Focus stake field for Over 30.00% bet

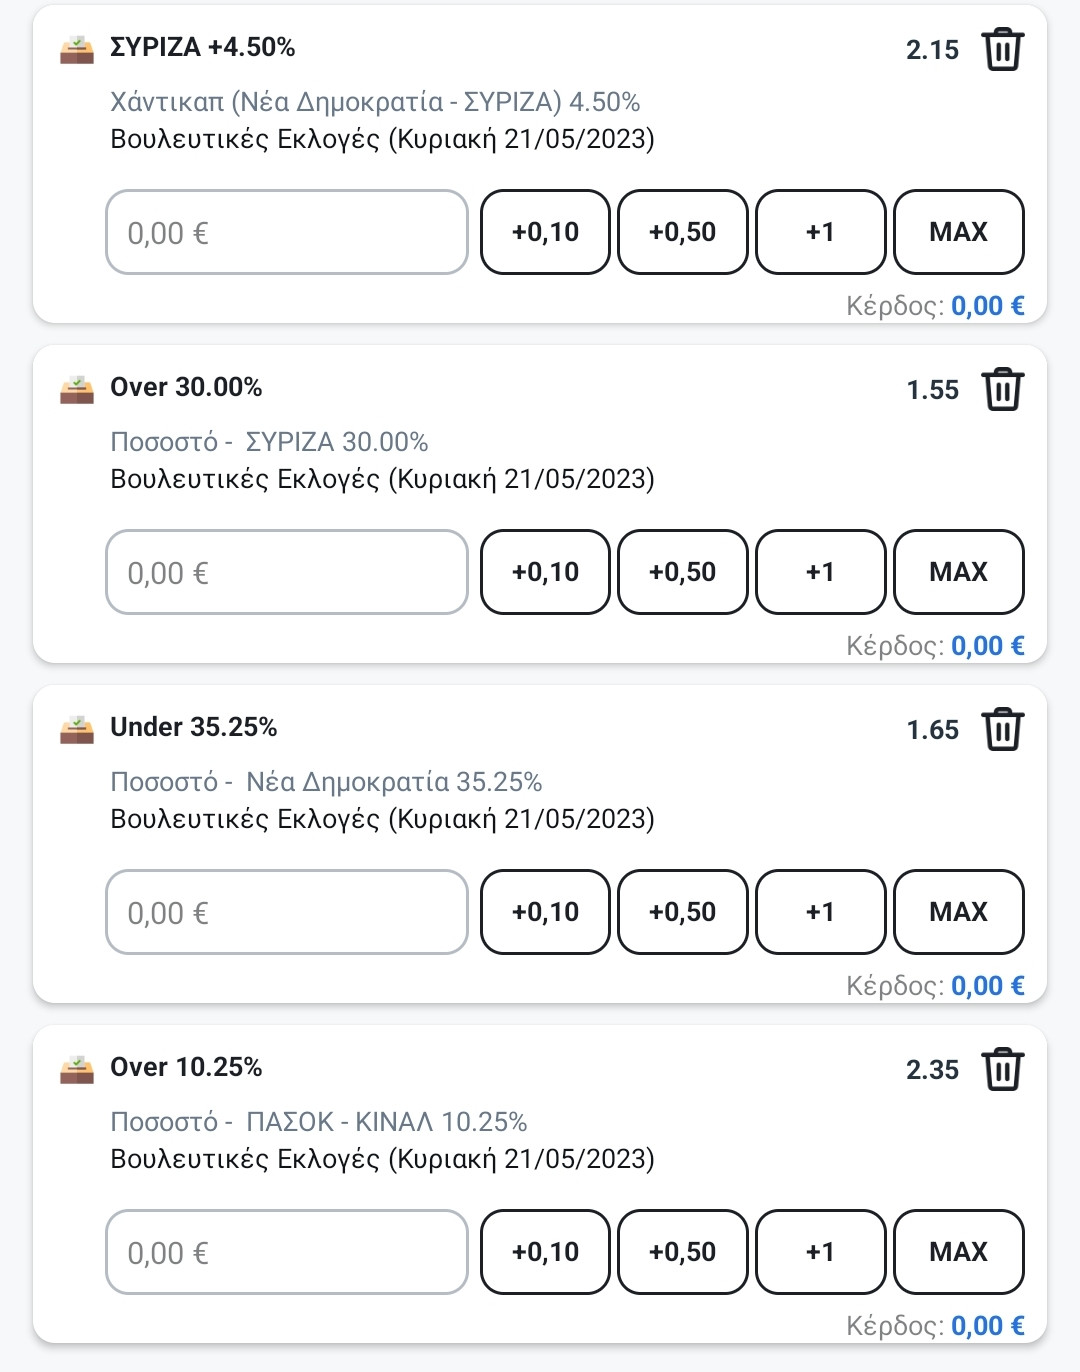287,572
